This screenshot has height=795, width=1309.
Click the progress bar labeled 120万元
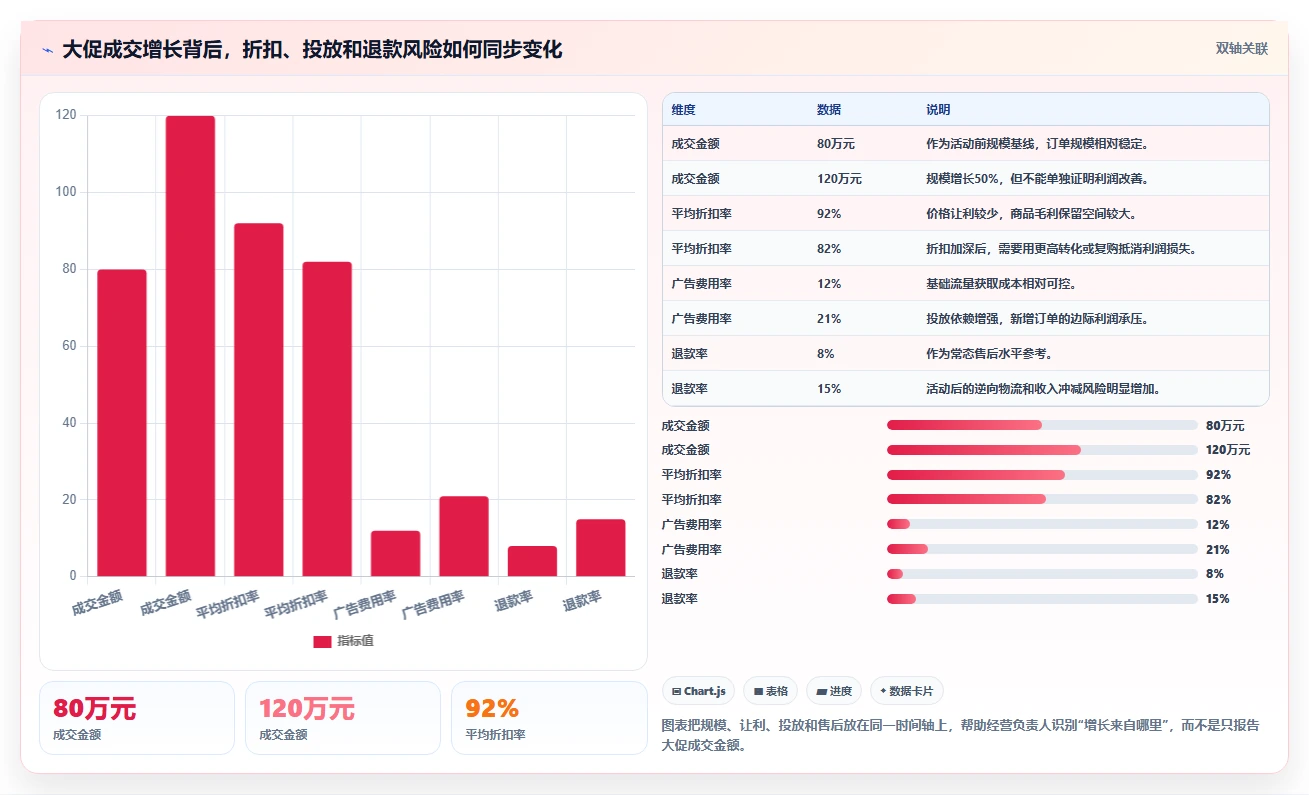[x=1042, y=450]
